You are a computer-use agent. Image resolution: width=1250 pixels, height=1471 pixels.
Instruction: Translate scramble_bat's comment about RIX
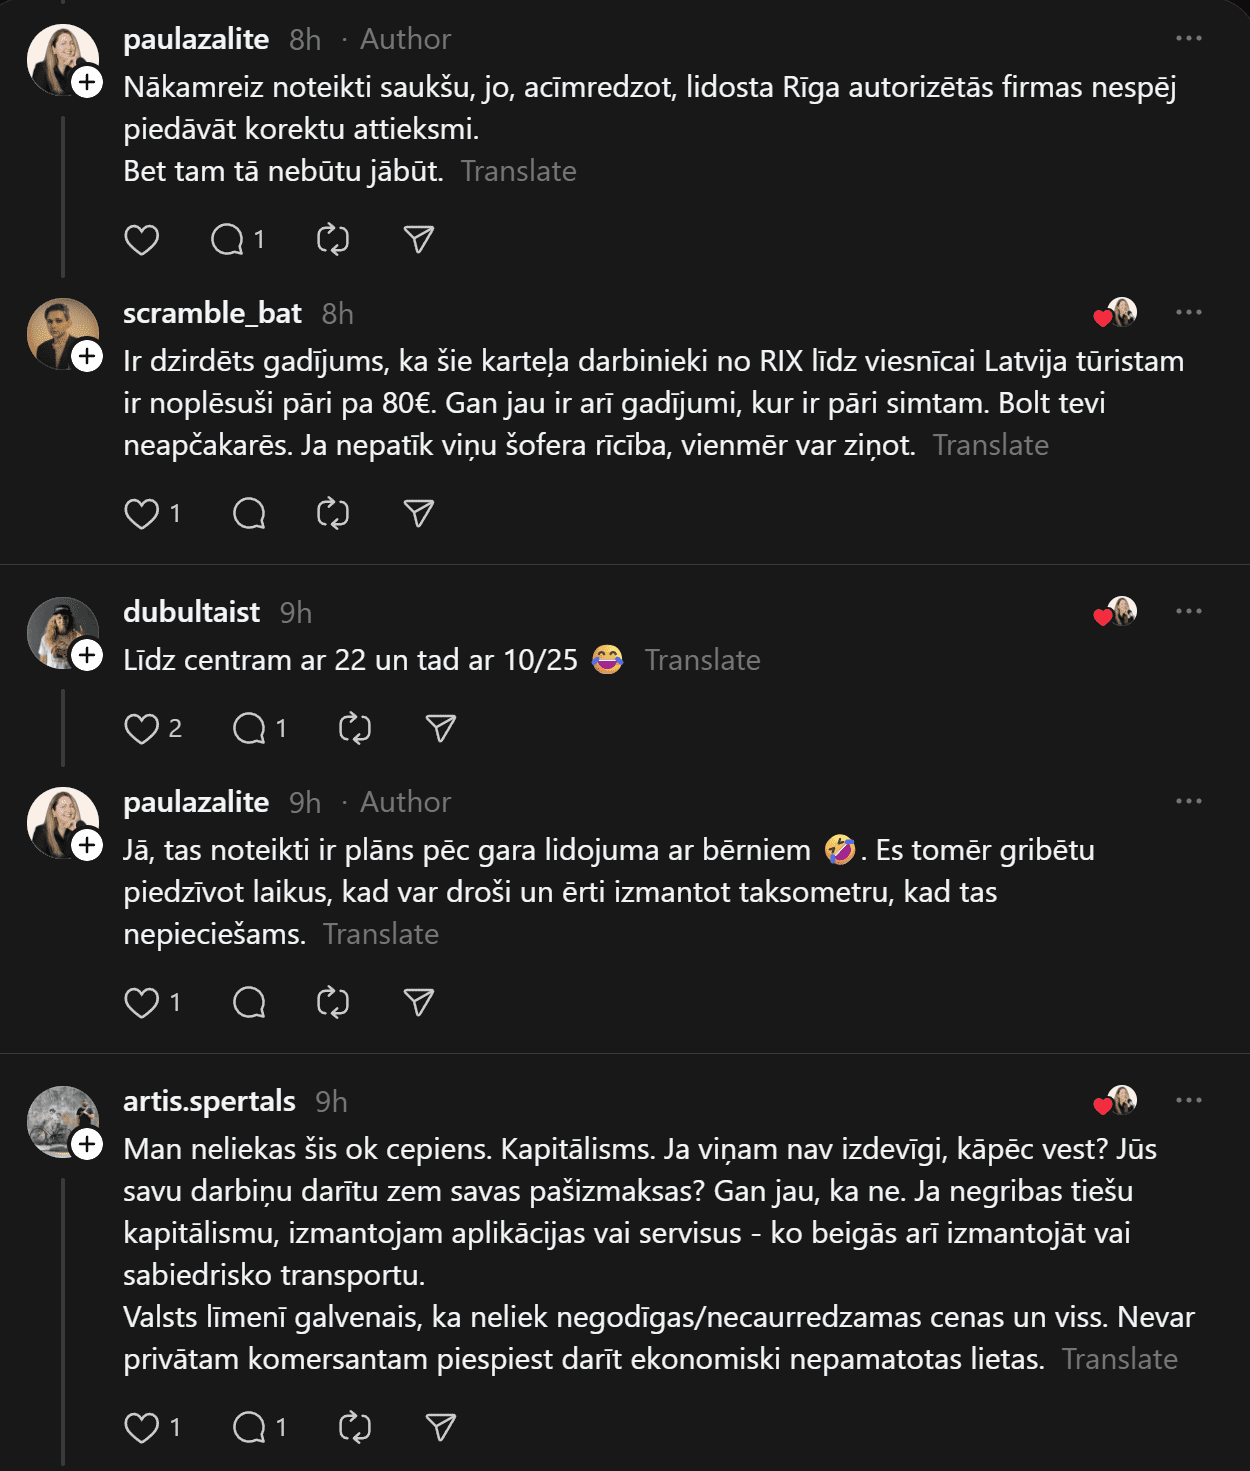(x=990, y=445)
